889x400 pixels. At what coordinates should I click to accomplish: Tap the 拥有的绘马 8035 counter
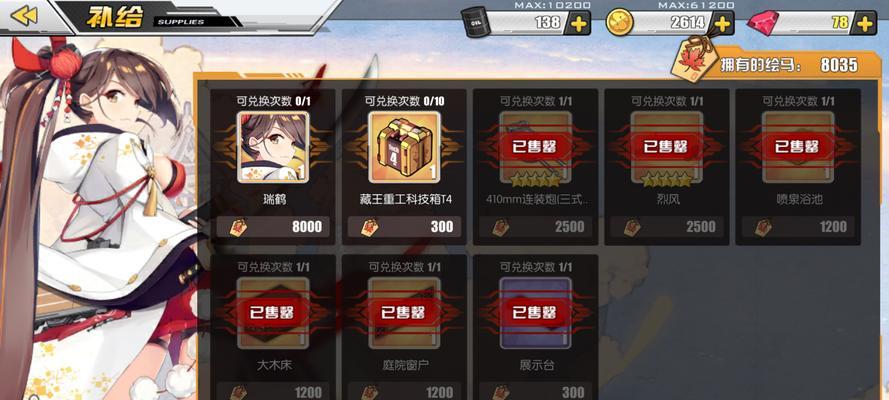(788, 65)
